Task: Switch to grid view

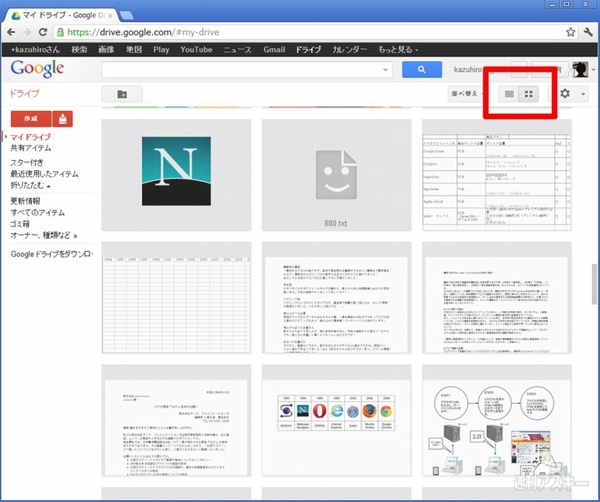Action: tap(528, 94)
